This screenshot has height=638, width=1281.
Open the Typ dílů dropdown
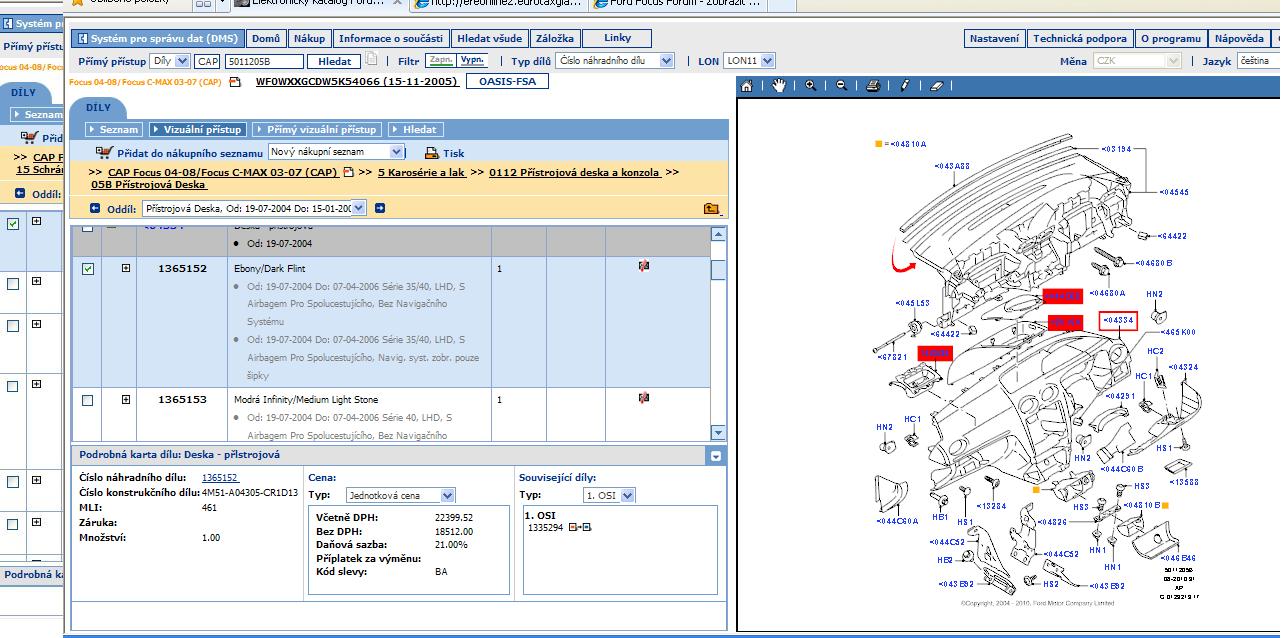[x=614, y=61]
